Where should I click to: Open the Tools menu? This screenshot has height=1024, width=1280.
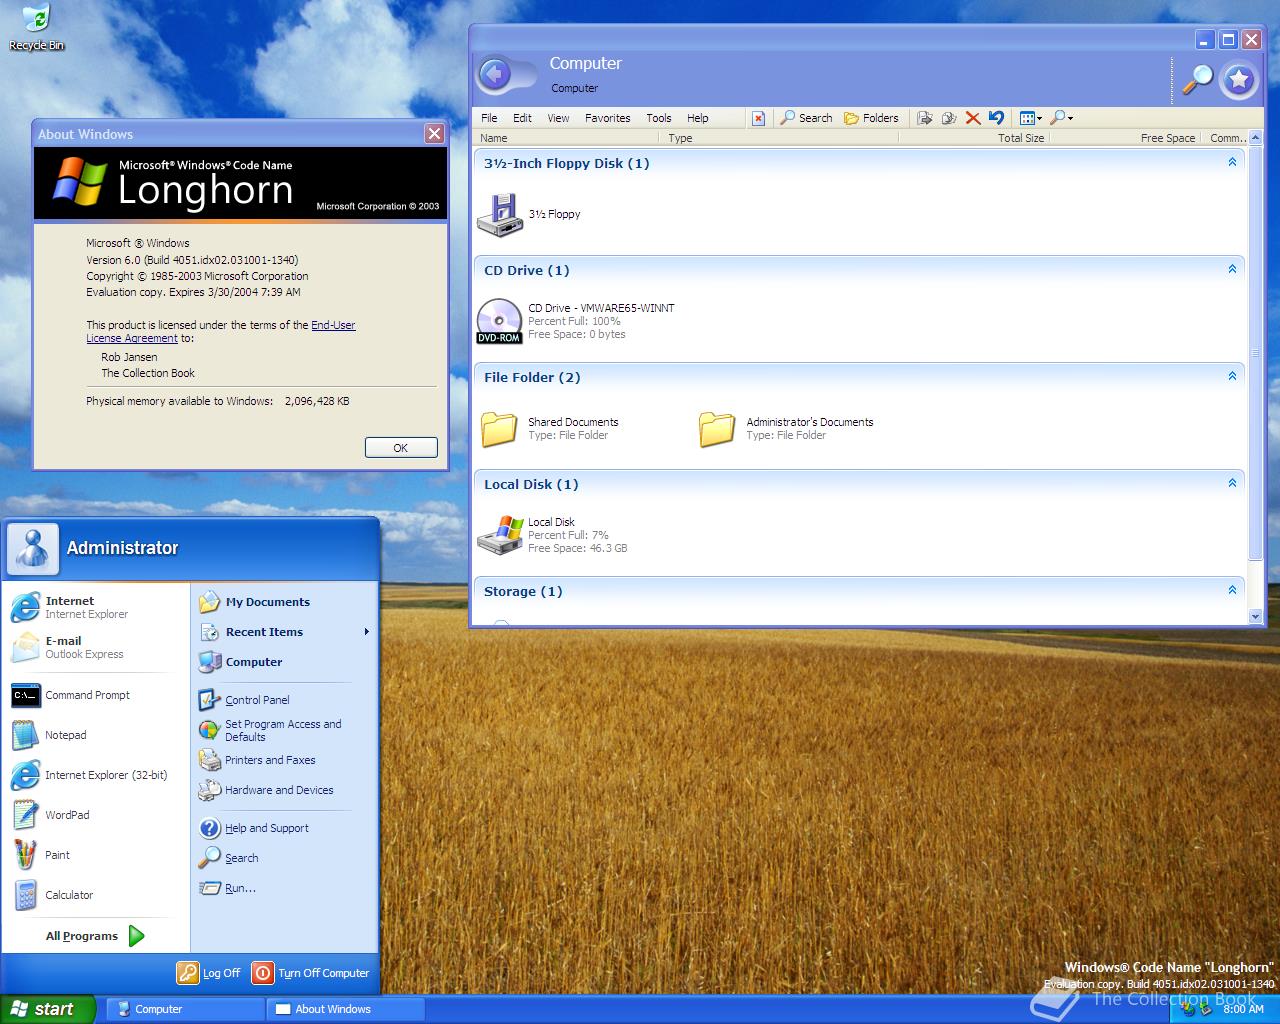(x=658, y=118)
